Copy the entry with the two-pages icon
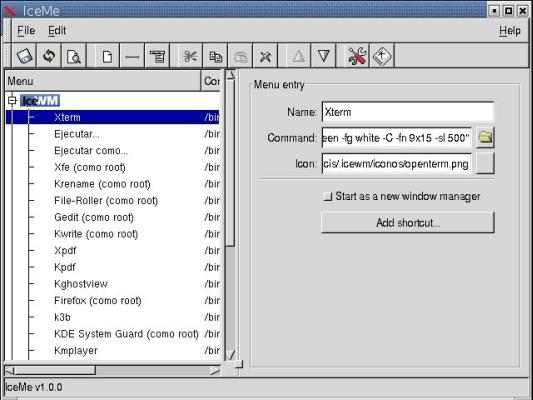 215,56
